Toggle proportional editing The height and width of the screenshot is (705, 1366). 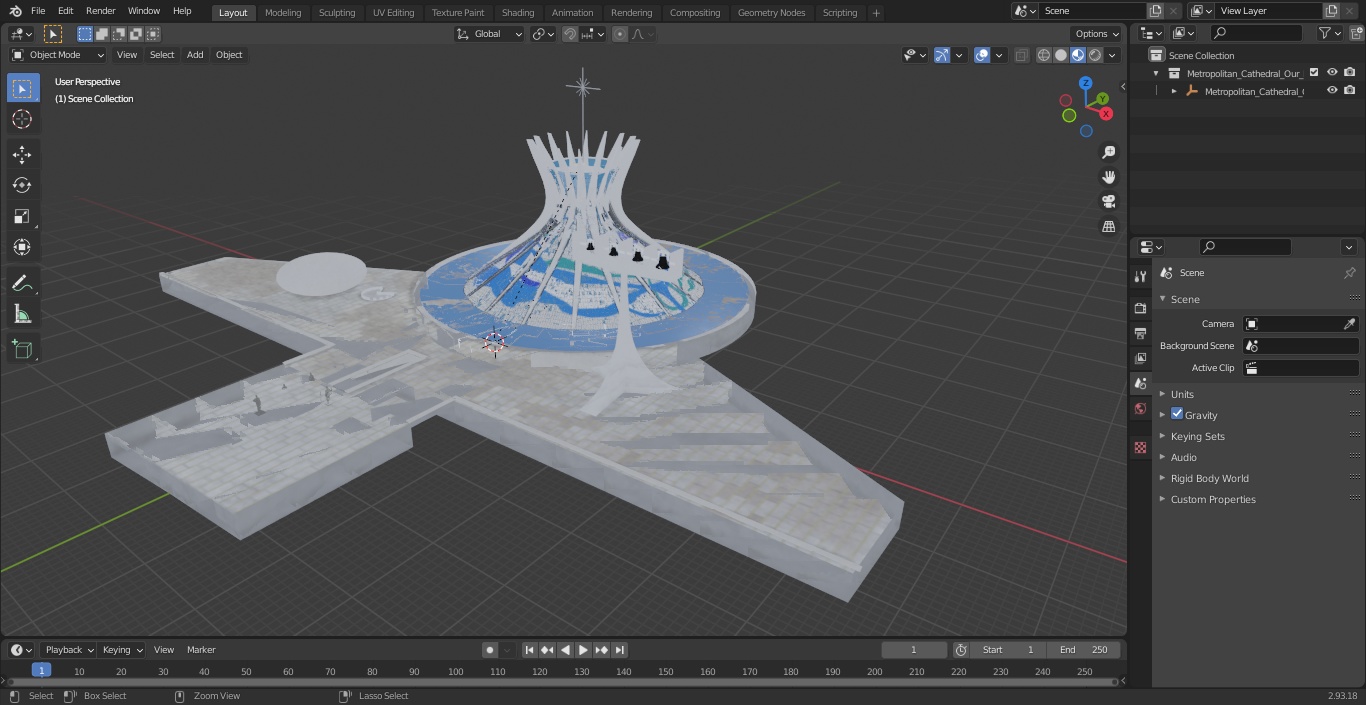click(620, 34)
